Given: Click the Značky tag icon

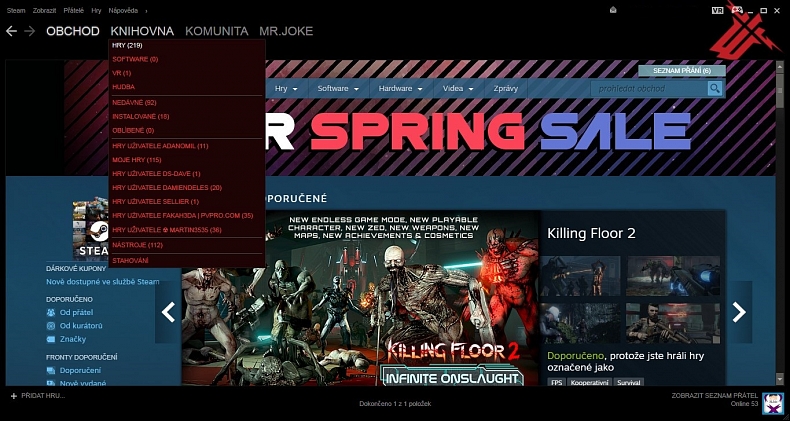Looking at the screenshot, I should point(50,339).
